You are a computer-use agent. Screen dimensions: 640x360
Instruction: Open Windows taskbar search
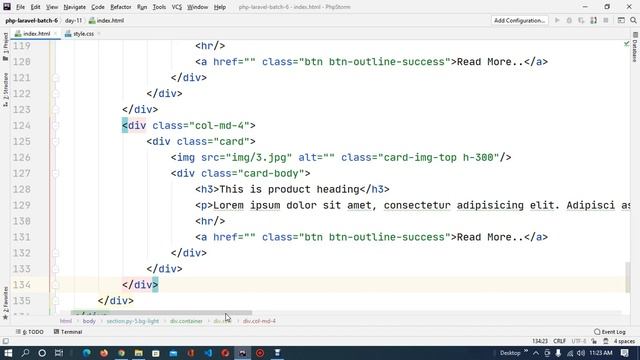click(25, 353)
